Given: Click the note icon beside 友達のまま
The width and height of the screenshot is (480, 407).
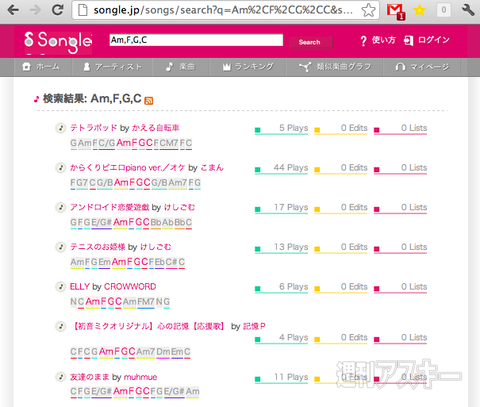Looking at the screenshot, I should (x=60, y=377).
